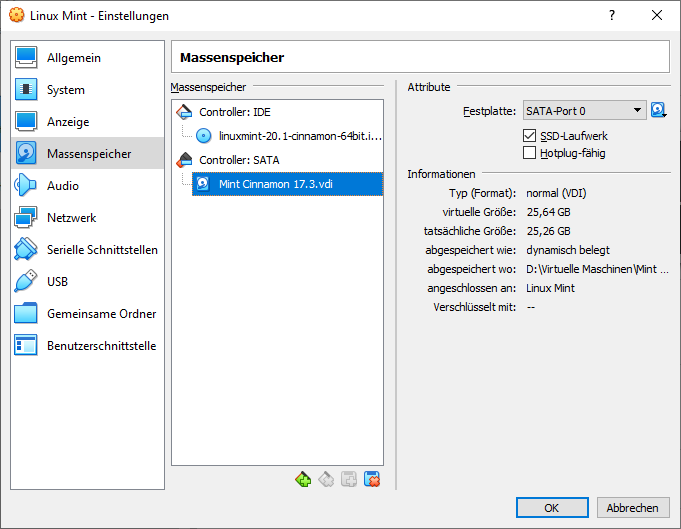Click the remove controller icon
The height and width of the screenshot is (529, 681).
326,479
